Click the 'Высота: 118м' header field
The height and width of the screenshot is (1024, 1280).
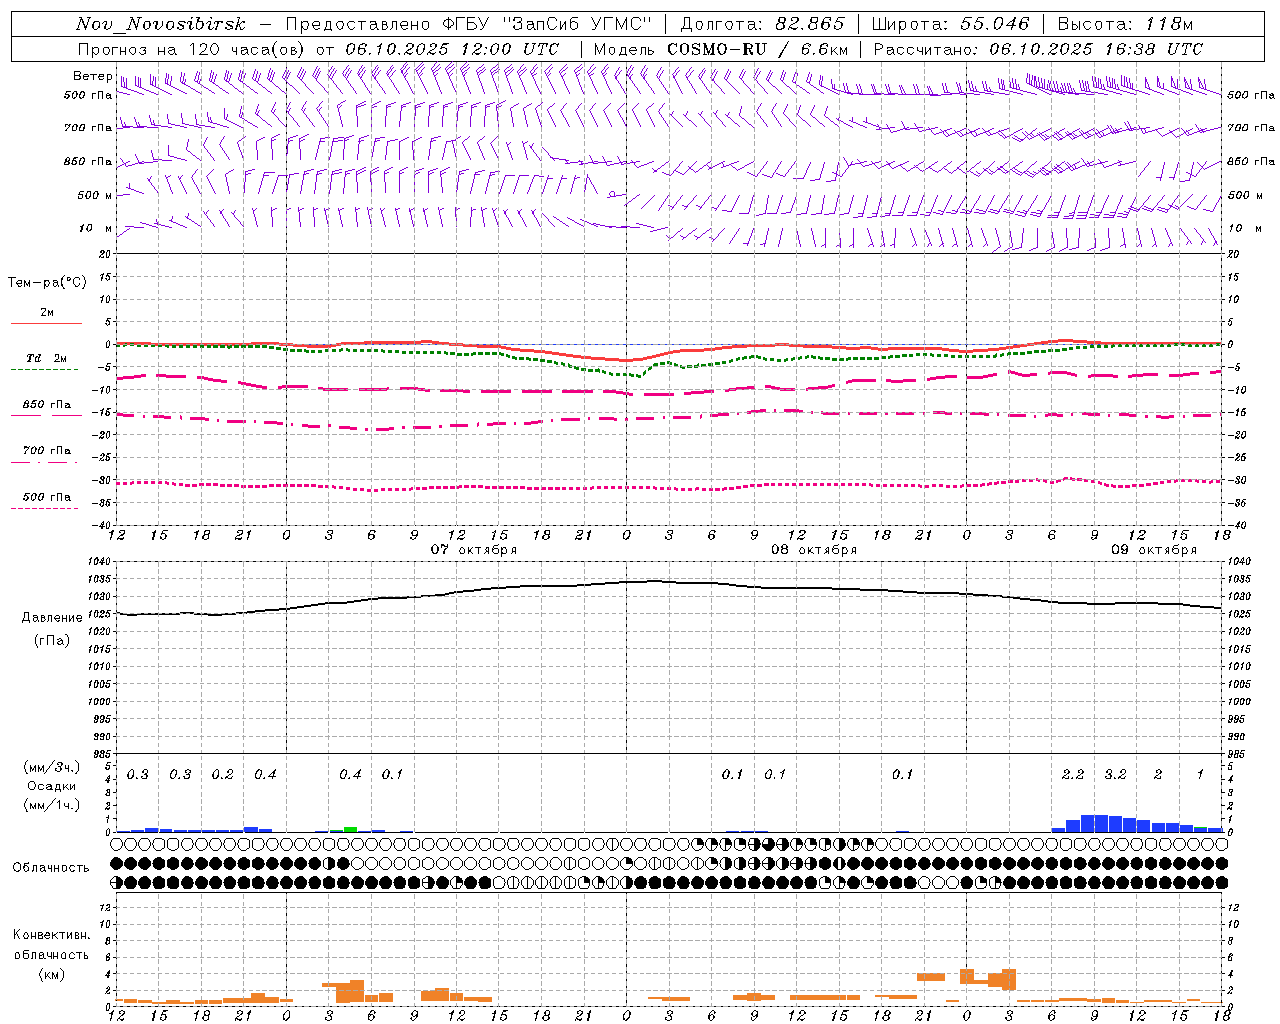[x=1125, y=25]
